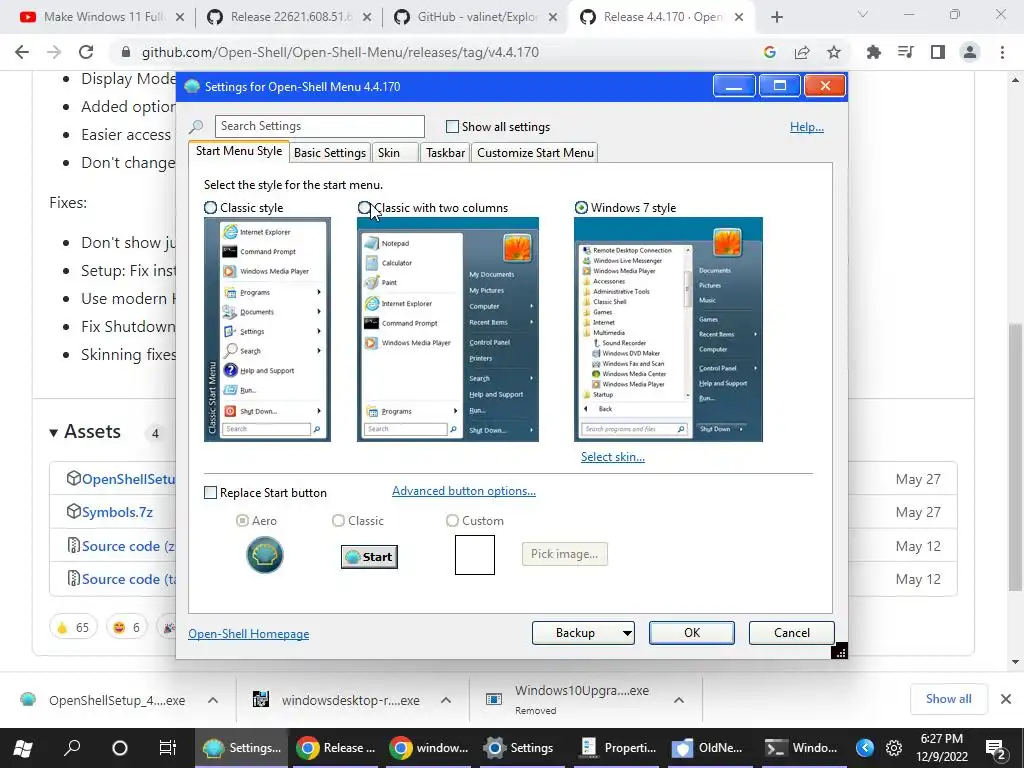
Task: Open Properties window from taskbar
Action: 618,748
